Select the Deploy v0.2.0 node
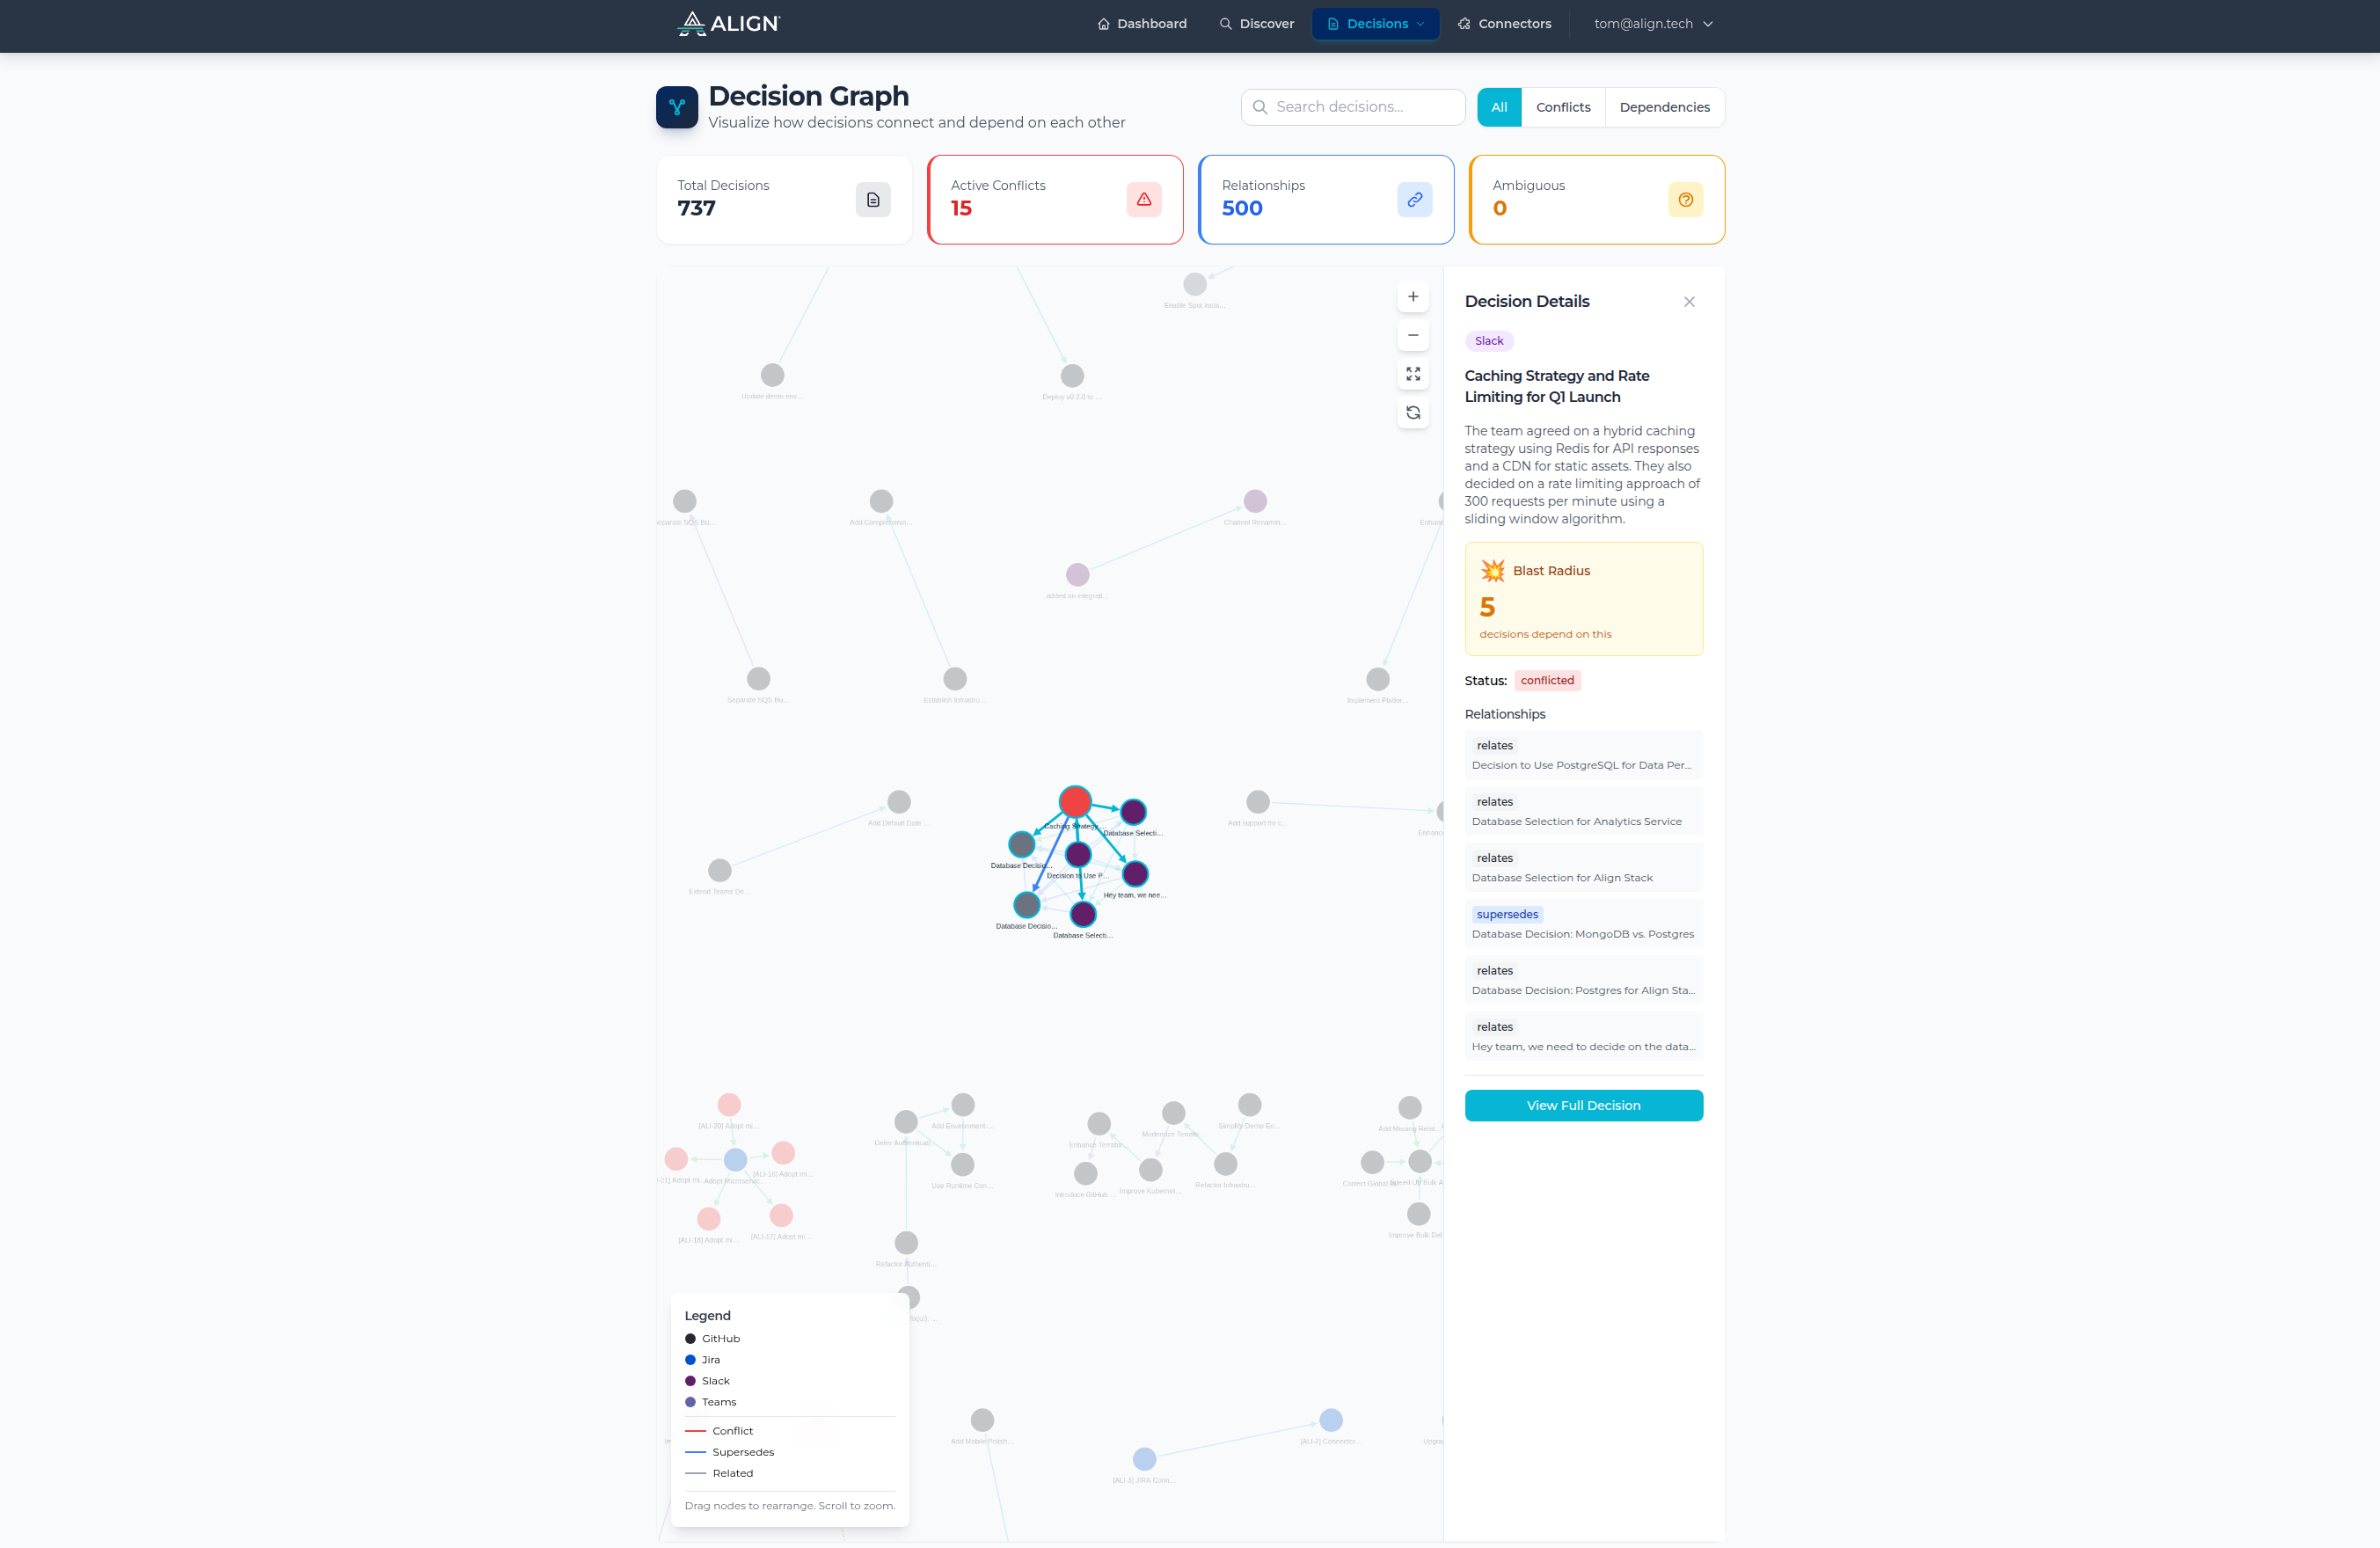The image size is (2380, 1548). pyautogui.click(x=1072, y=376)
